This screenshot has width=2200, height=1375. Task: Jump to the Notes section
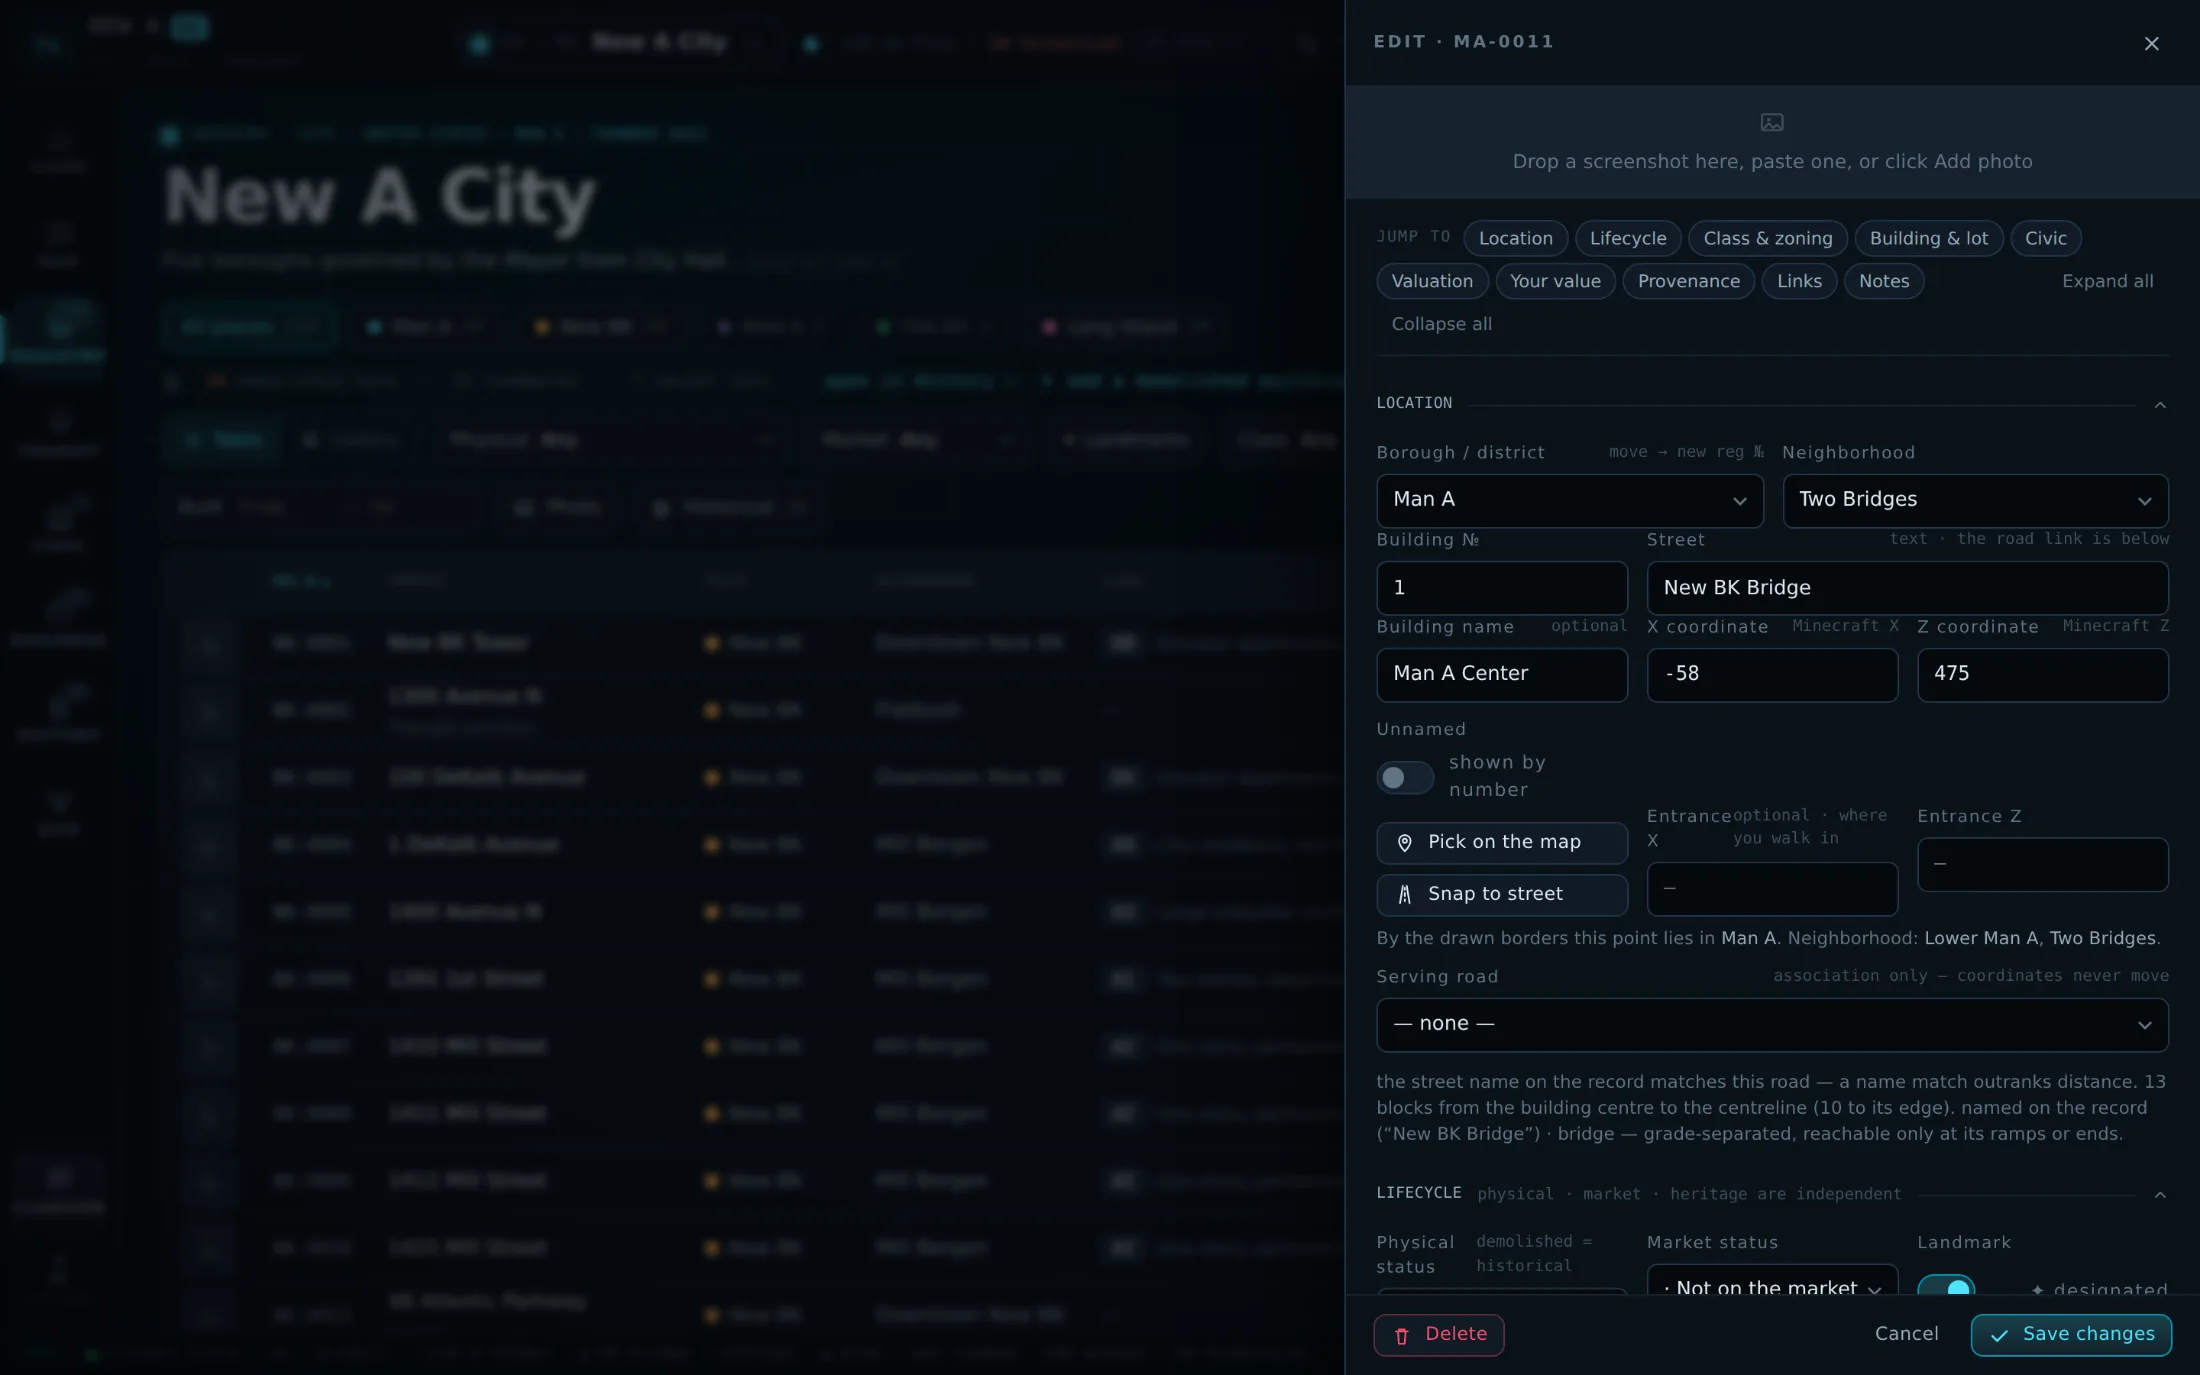point(1884,281)
